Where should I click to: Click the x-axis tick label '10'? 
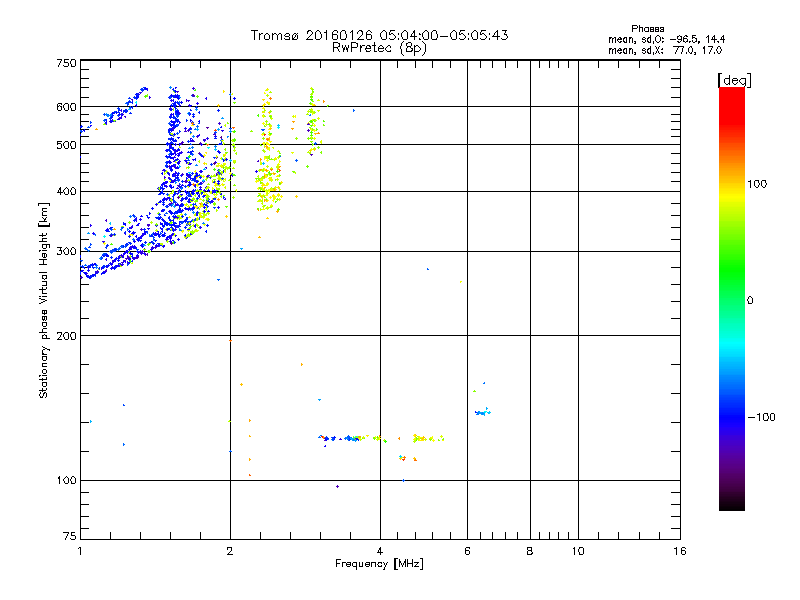[x=578, y=551]
